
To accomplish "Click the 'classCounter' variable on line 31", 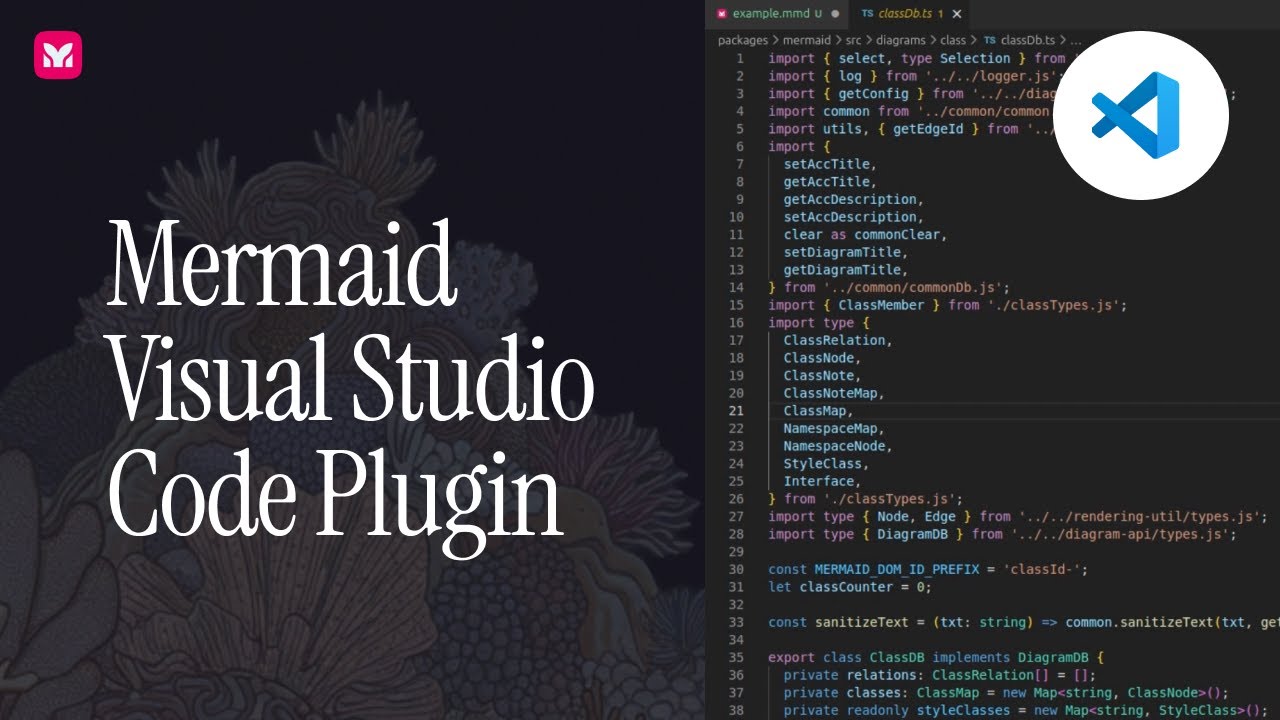I will pos(846,587).
